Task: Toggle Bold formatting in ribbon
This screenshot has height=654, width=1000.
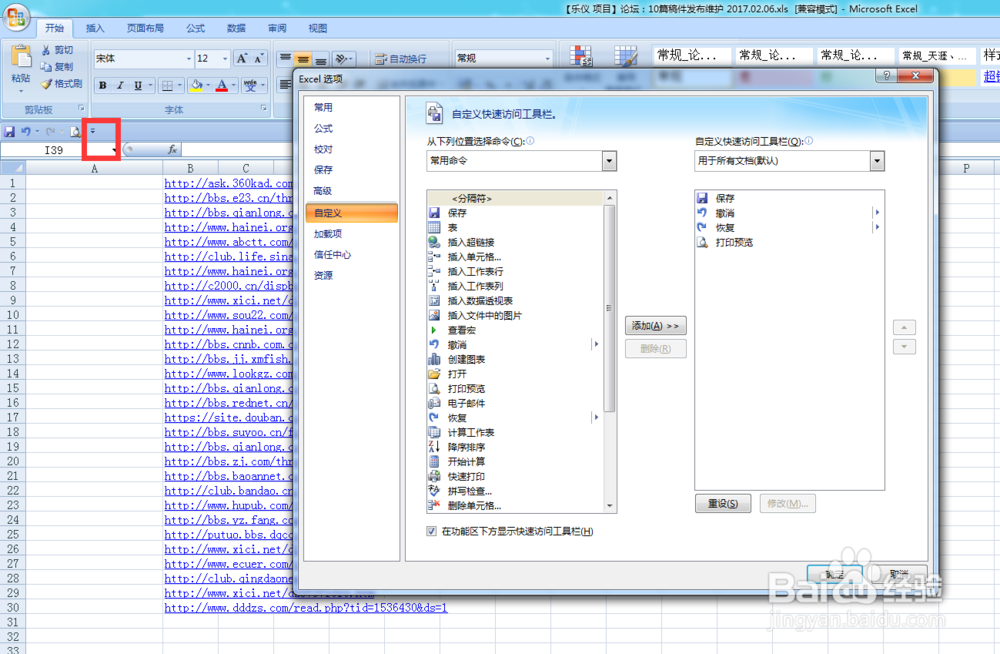Action: click(x=103, y=85)
